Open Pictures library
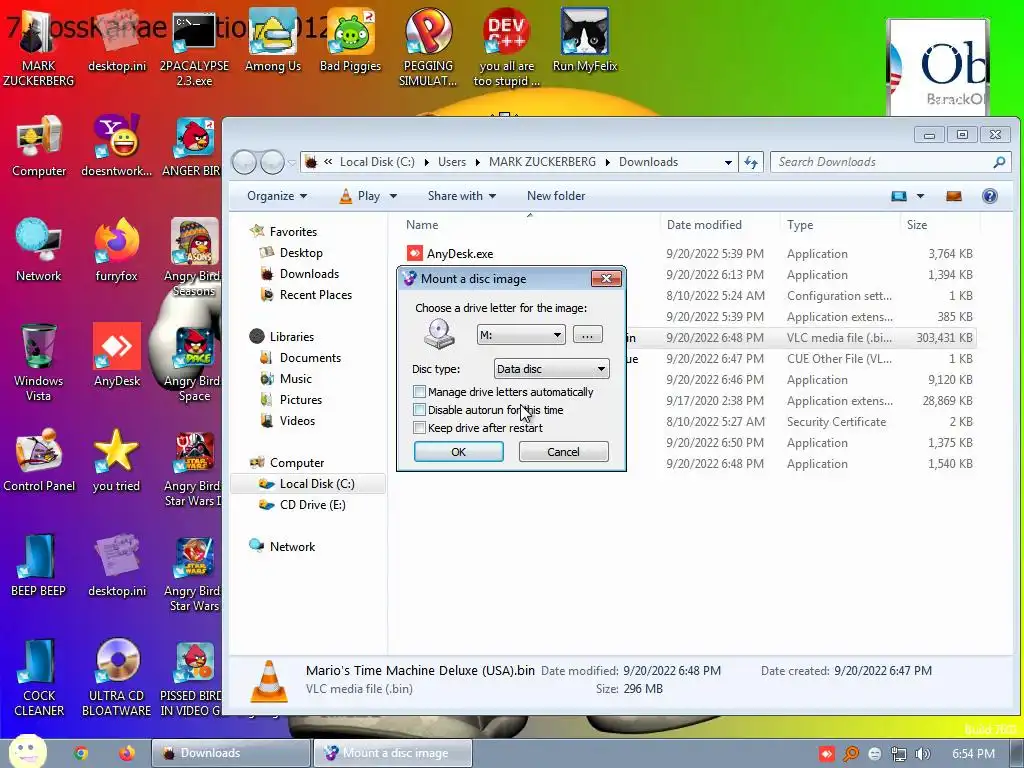 301,400
